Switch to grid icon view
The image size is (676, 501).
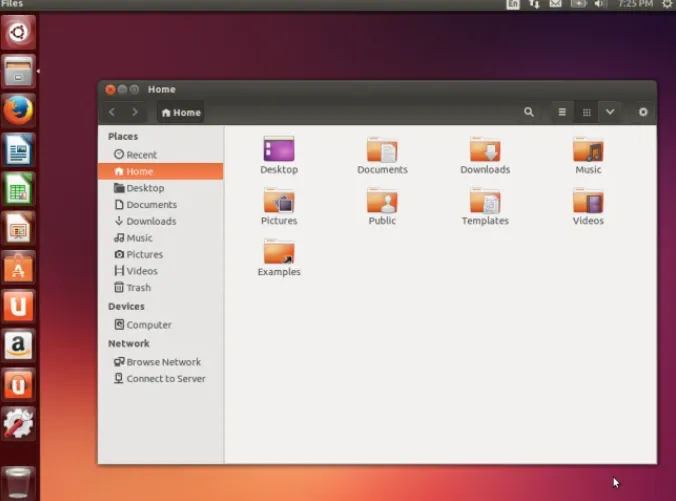[587, 113]
